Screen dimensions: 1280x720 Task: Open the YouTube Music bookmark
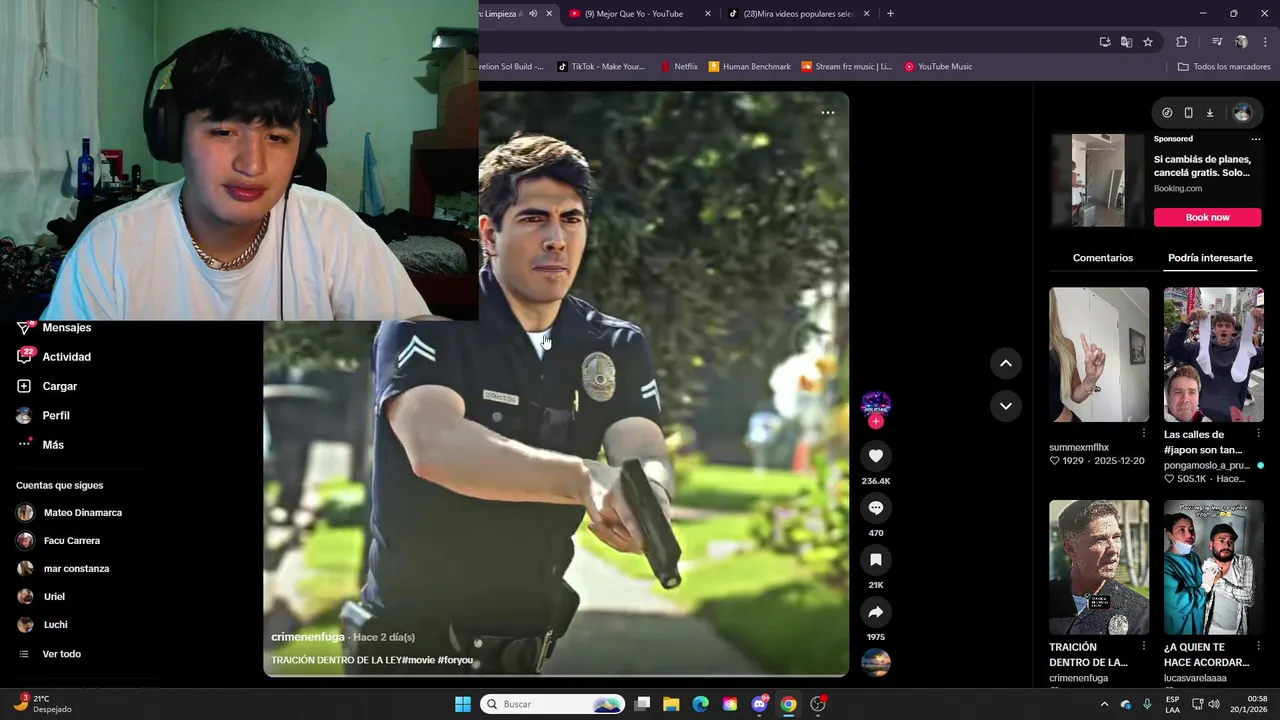click(x=938, y=67)
